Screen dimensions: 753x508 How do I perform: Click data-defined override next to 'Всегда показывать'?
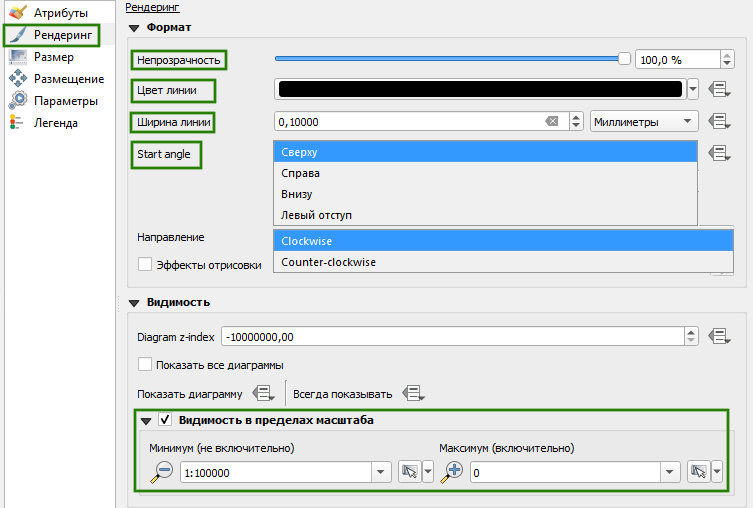click(x=414, y=394)
